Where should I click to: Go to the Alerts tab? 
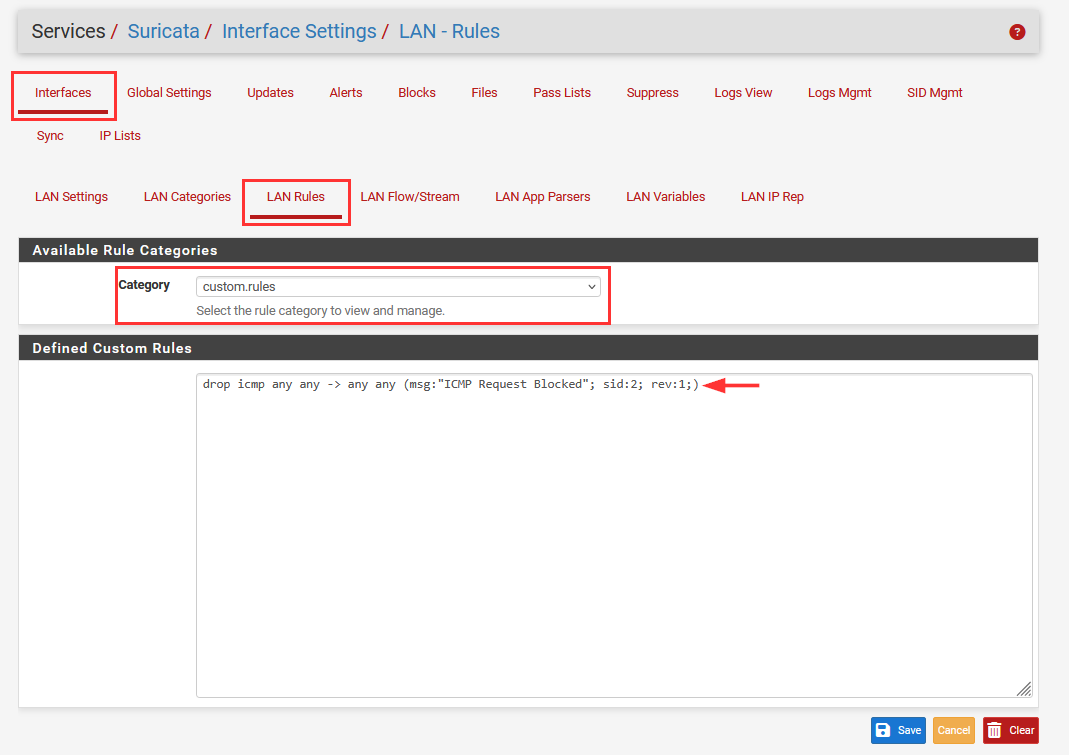pyautogui.click(x=346, y=93)
